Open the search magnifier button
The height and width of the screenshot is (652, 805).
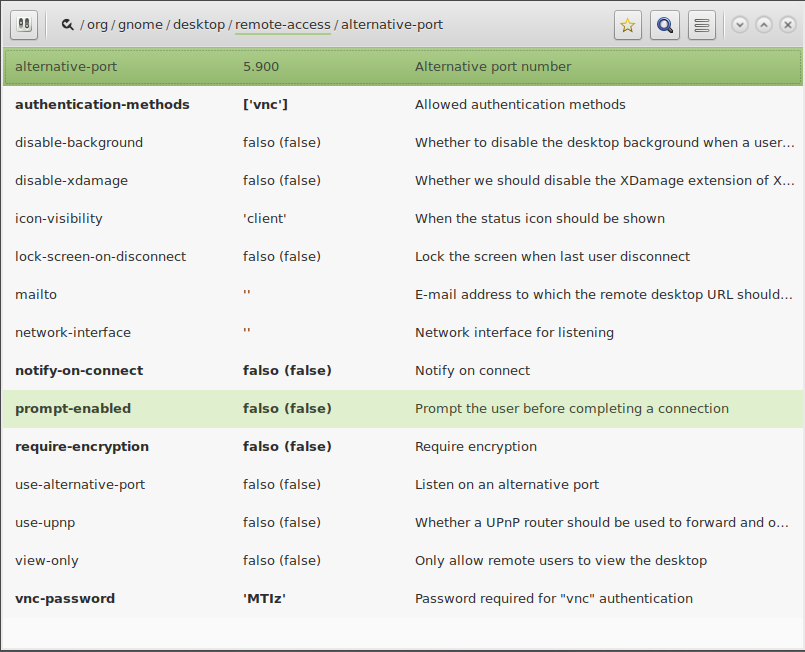tap(665, 25)
